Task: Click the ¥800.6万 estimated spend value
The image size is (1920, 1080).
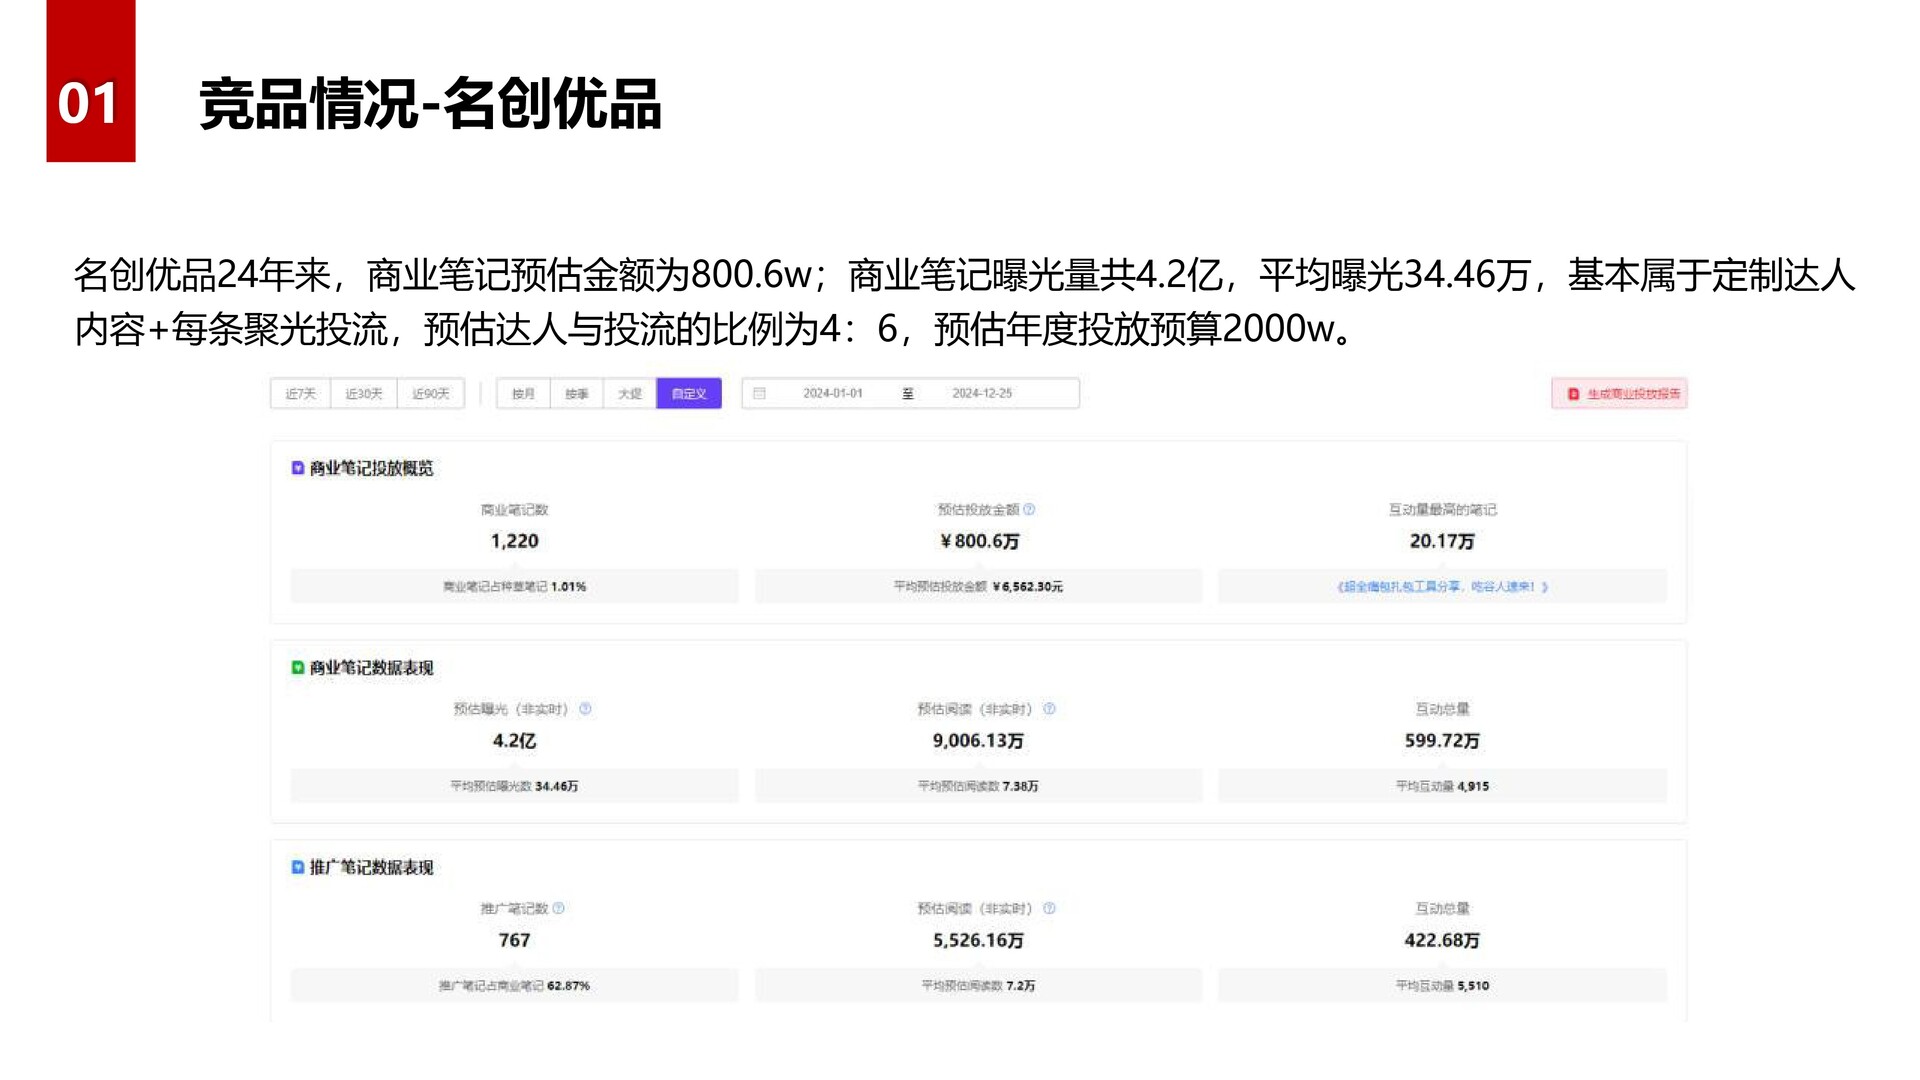Action: coord(979,541)
